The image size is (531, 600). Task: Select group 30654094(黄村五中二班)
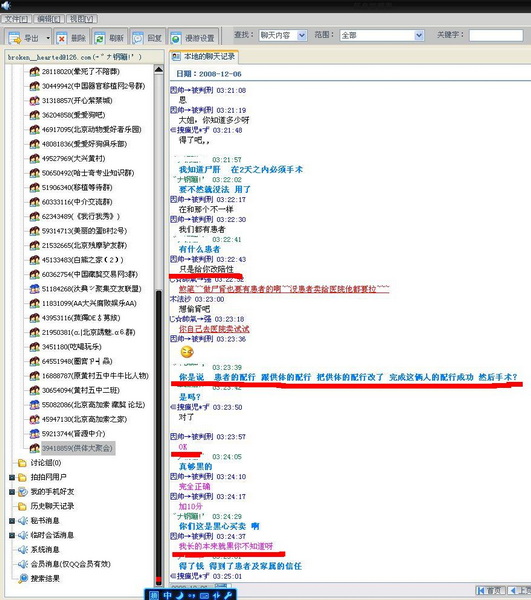point(80,390)
